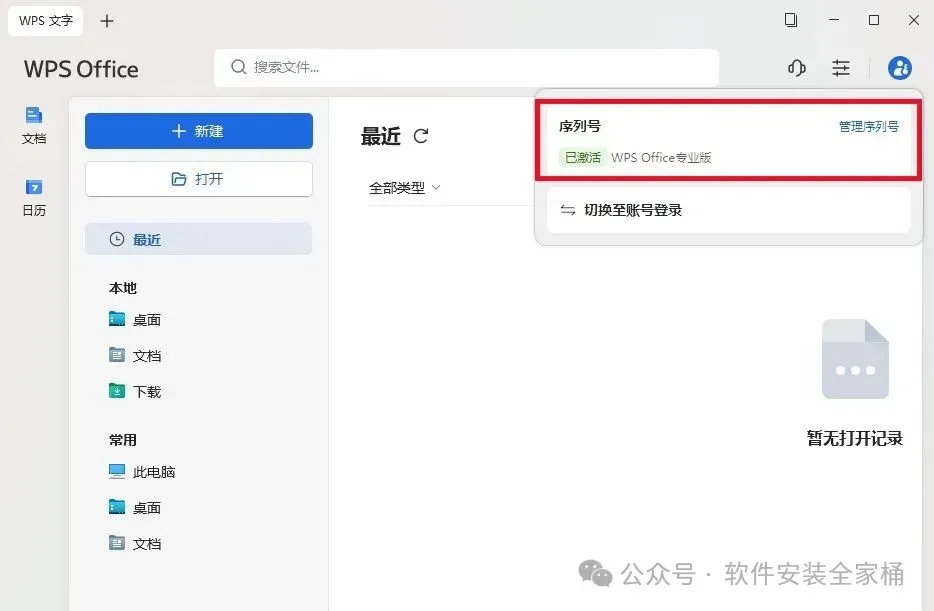Expand the 全部类型 filter dropdown
The image size is (934, 611).
[x=404, y=188]
